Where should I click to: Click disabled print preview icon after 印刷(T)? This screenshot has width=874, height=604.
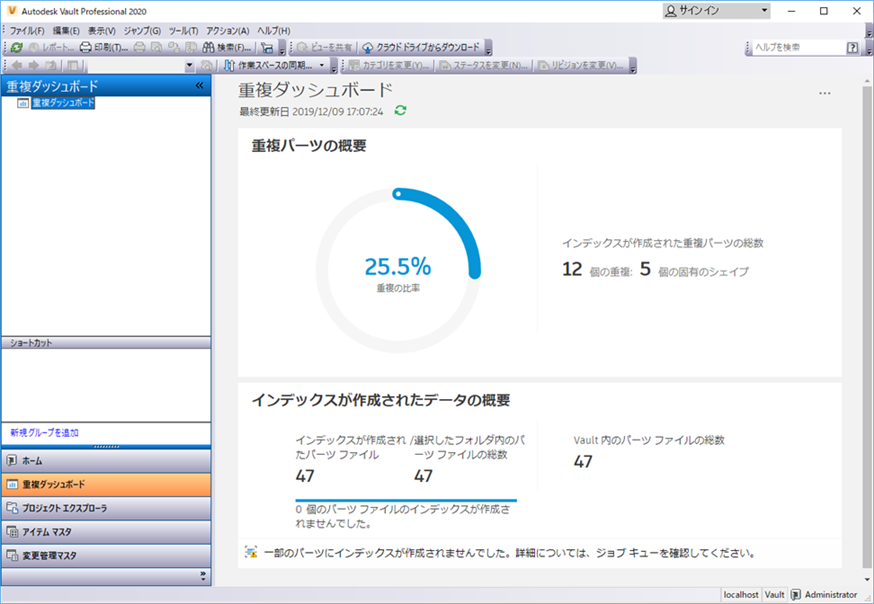pos(139,48)
